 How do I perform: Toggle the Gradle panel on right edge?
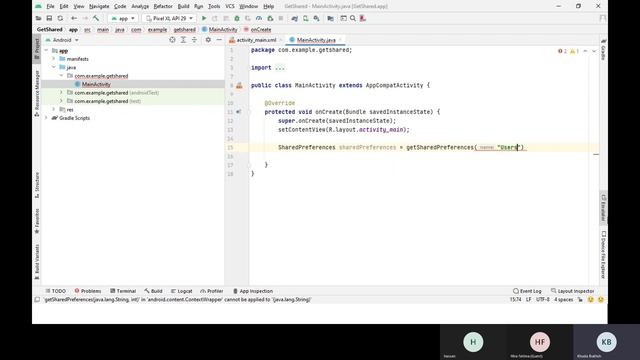click(x=603, y=49)
